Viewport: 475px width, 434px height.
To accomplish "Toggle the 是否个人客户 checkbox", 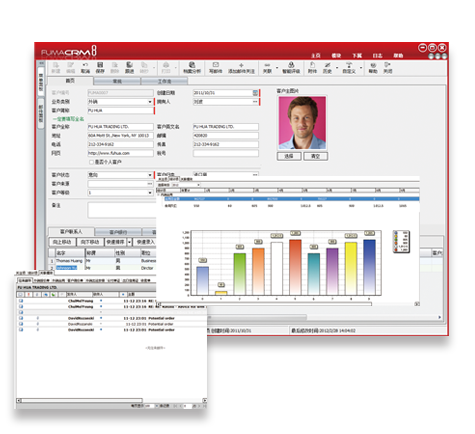I will pyautogui.click(x=91, y=162).
